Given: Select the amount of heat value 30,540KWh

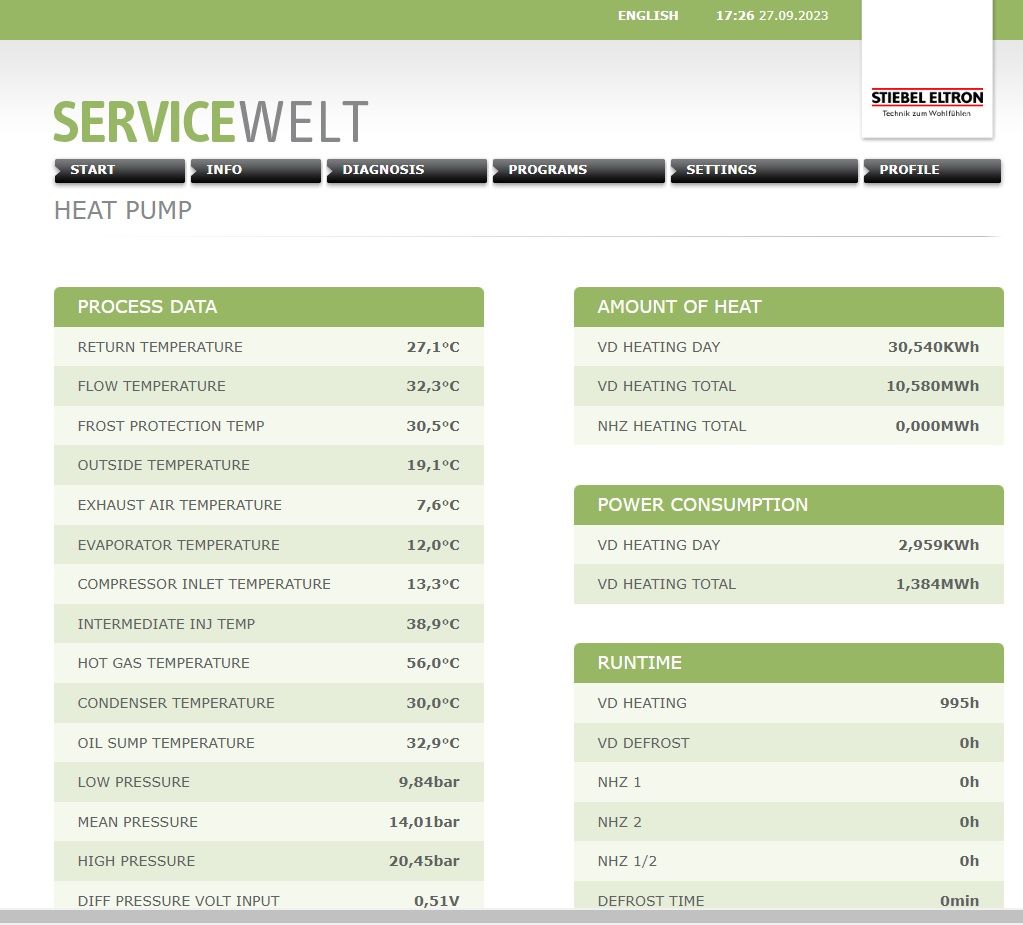Looking at the screenshot, I should tap(934, 347).
